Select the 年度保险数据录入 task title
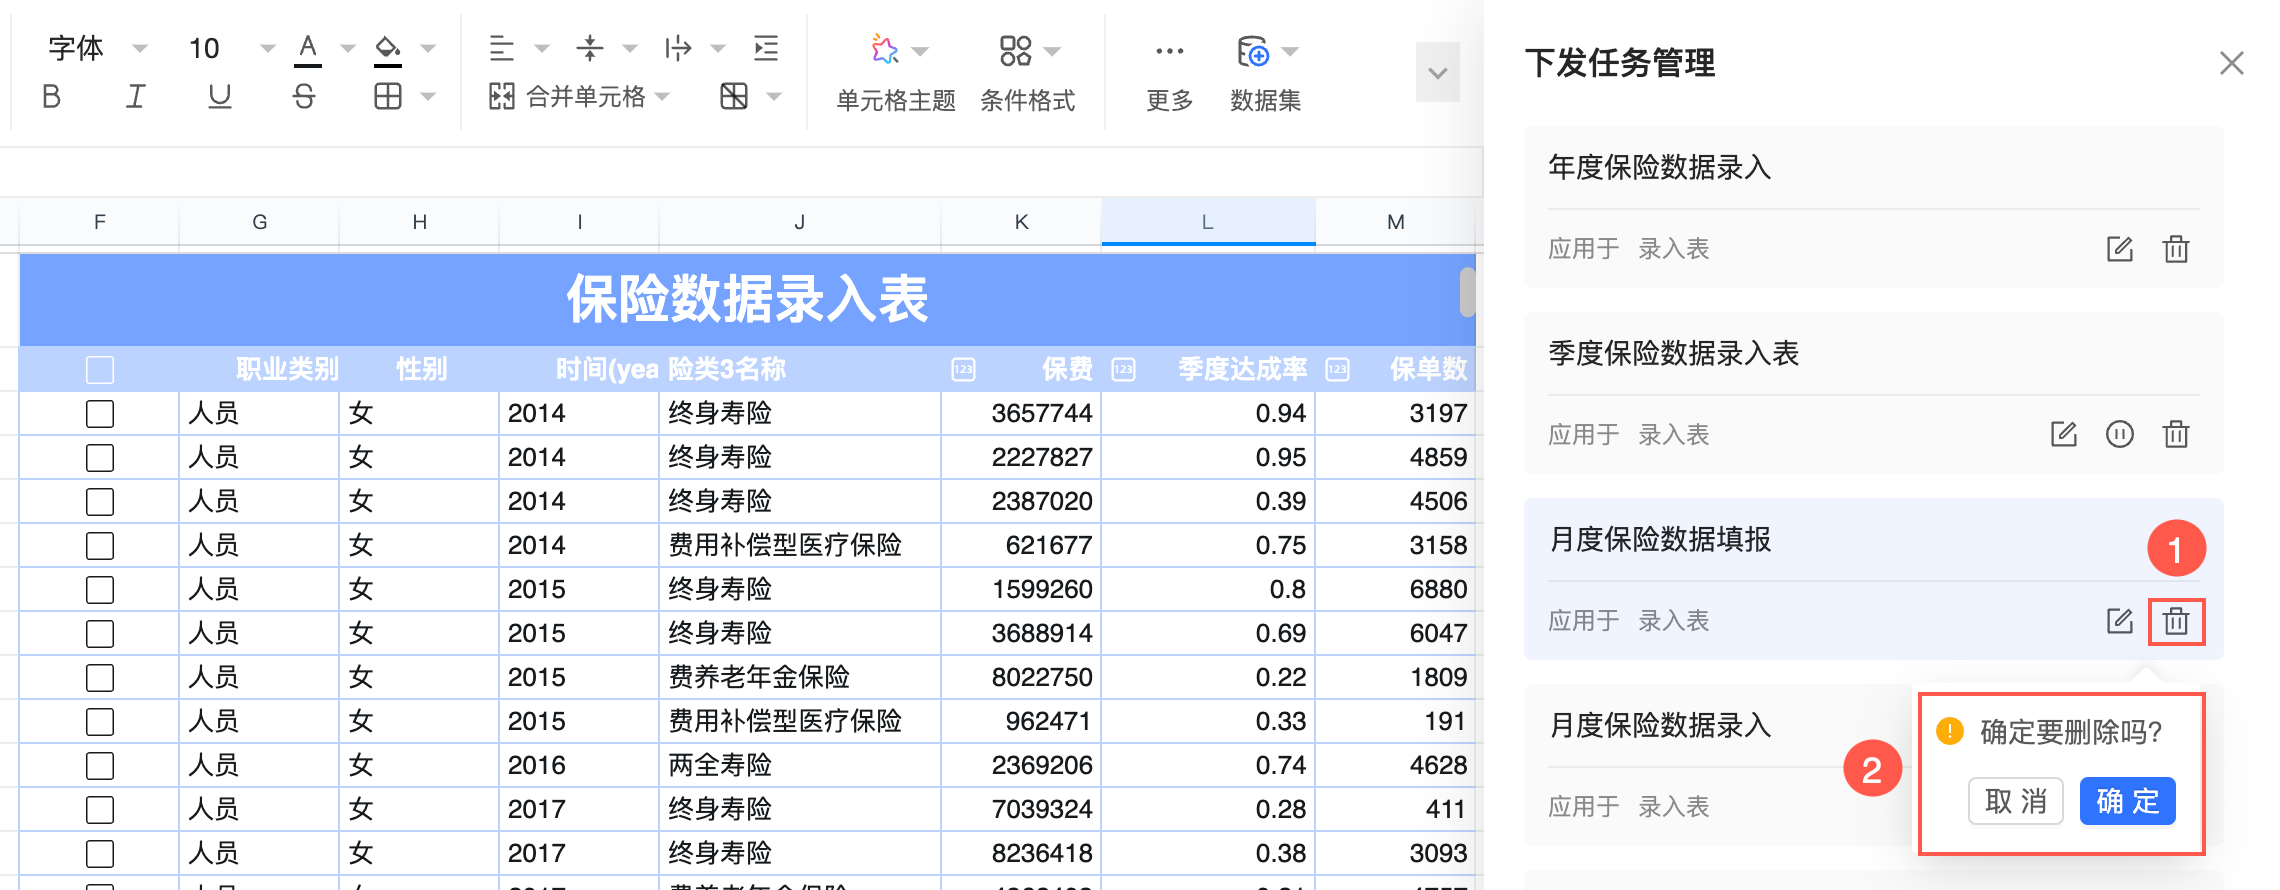2280x890 pixels. [1659, 167]
